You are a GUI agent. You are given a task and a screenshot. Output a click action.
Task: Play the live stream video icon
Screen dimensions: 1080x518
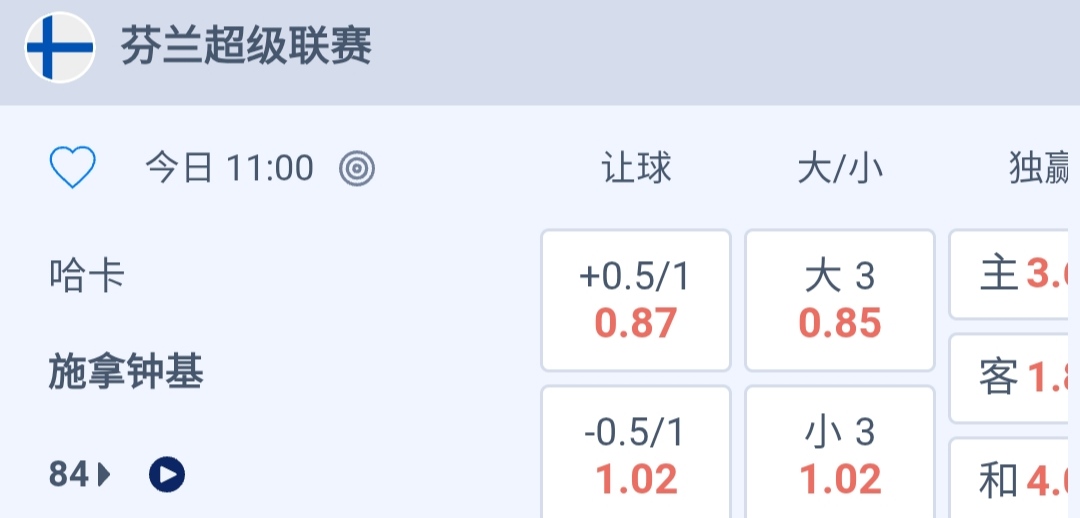pos(167,474)
